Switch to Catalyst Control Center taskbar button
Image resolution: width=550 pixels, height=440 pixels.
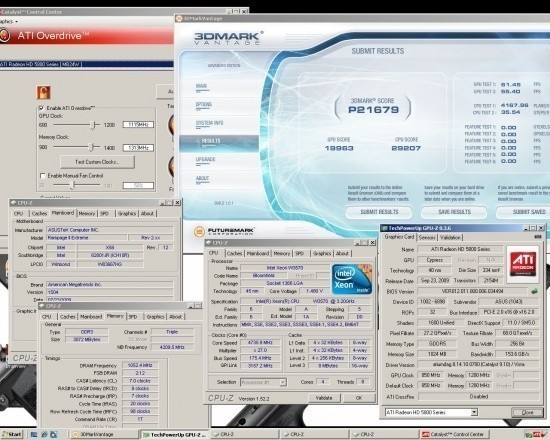click(454, 434)
